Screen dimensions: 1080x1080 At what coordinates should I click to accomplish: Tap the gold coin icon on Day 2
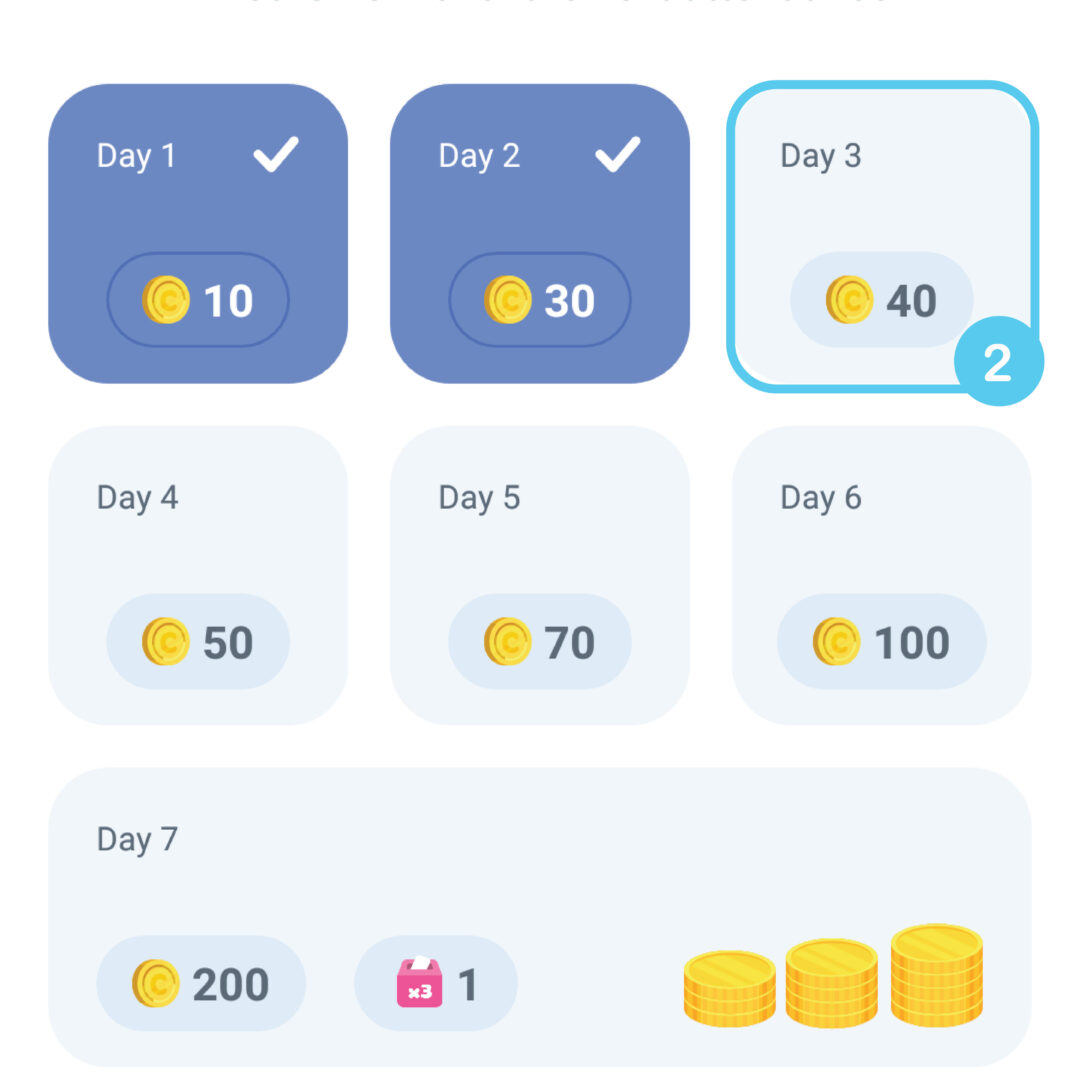[508, 300]
